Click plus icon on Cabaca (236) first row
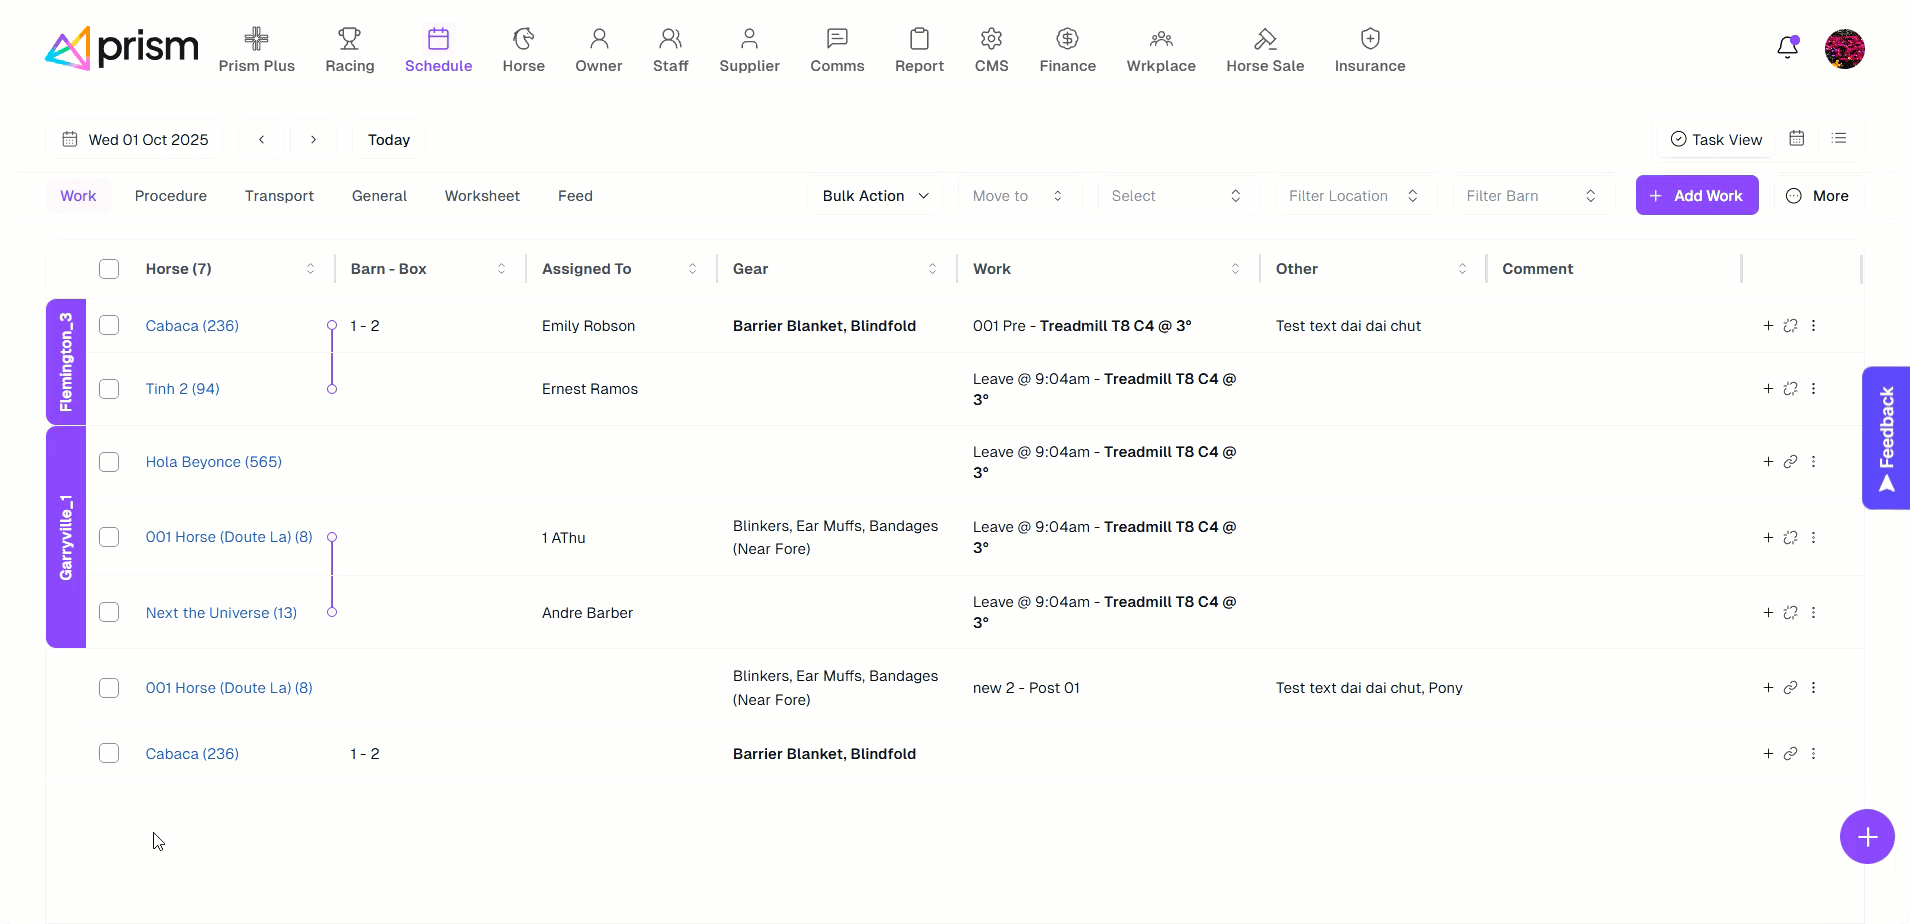 coord(1768,326)
